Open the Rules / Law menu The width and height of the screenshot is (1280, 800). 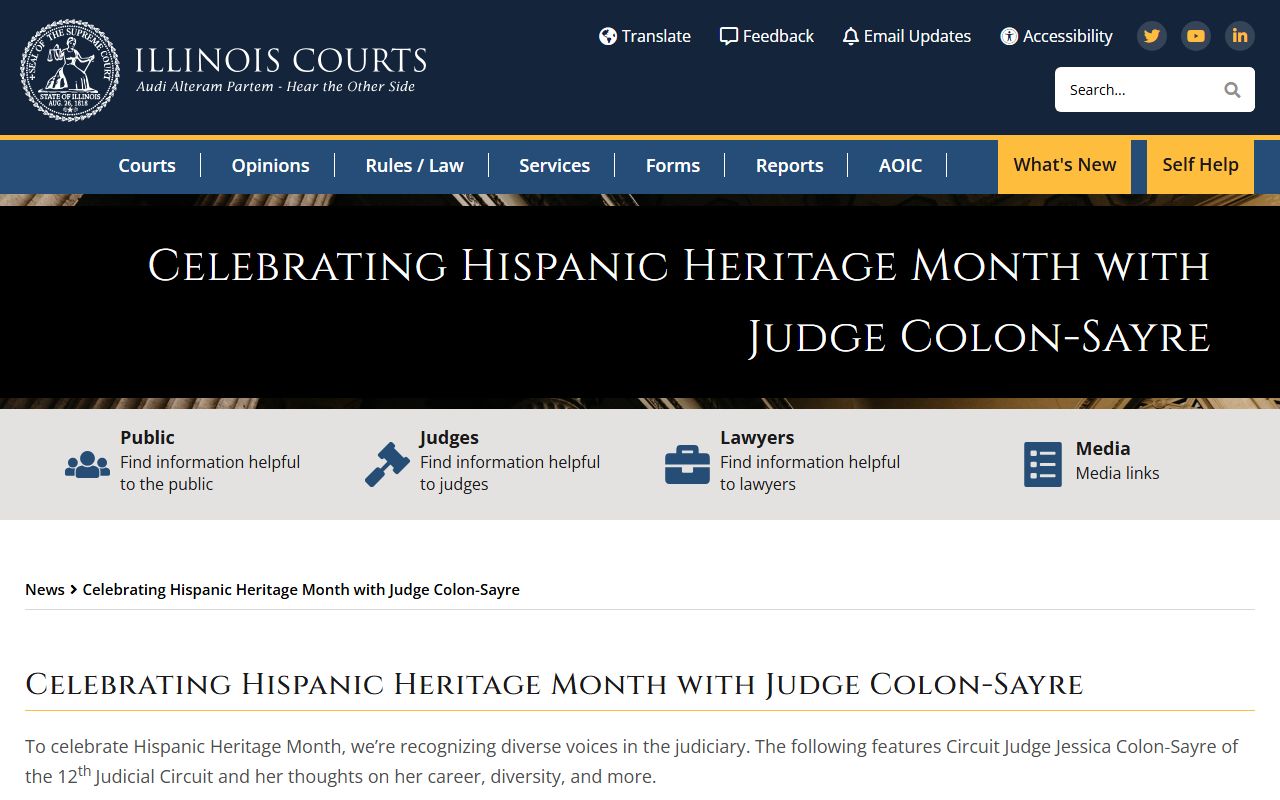[415, 166]
